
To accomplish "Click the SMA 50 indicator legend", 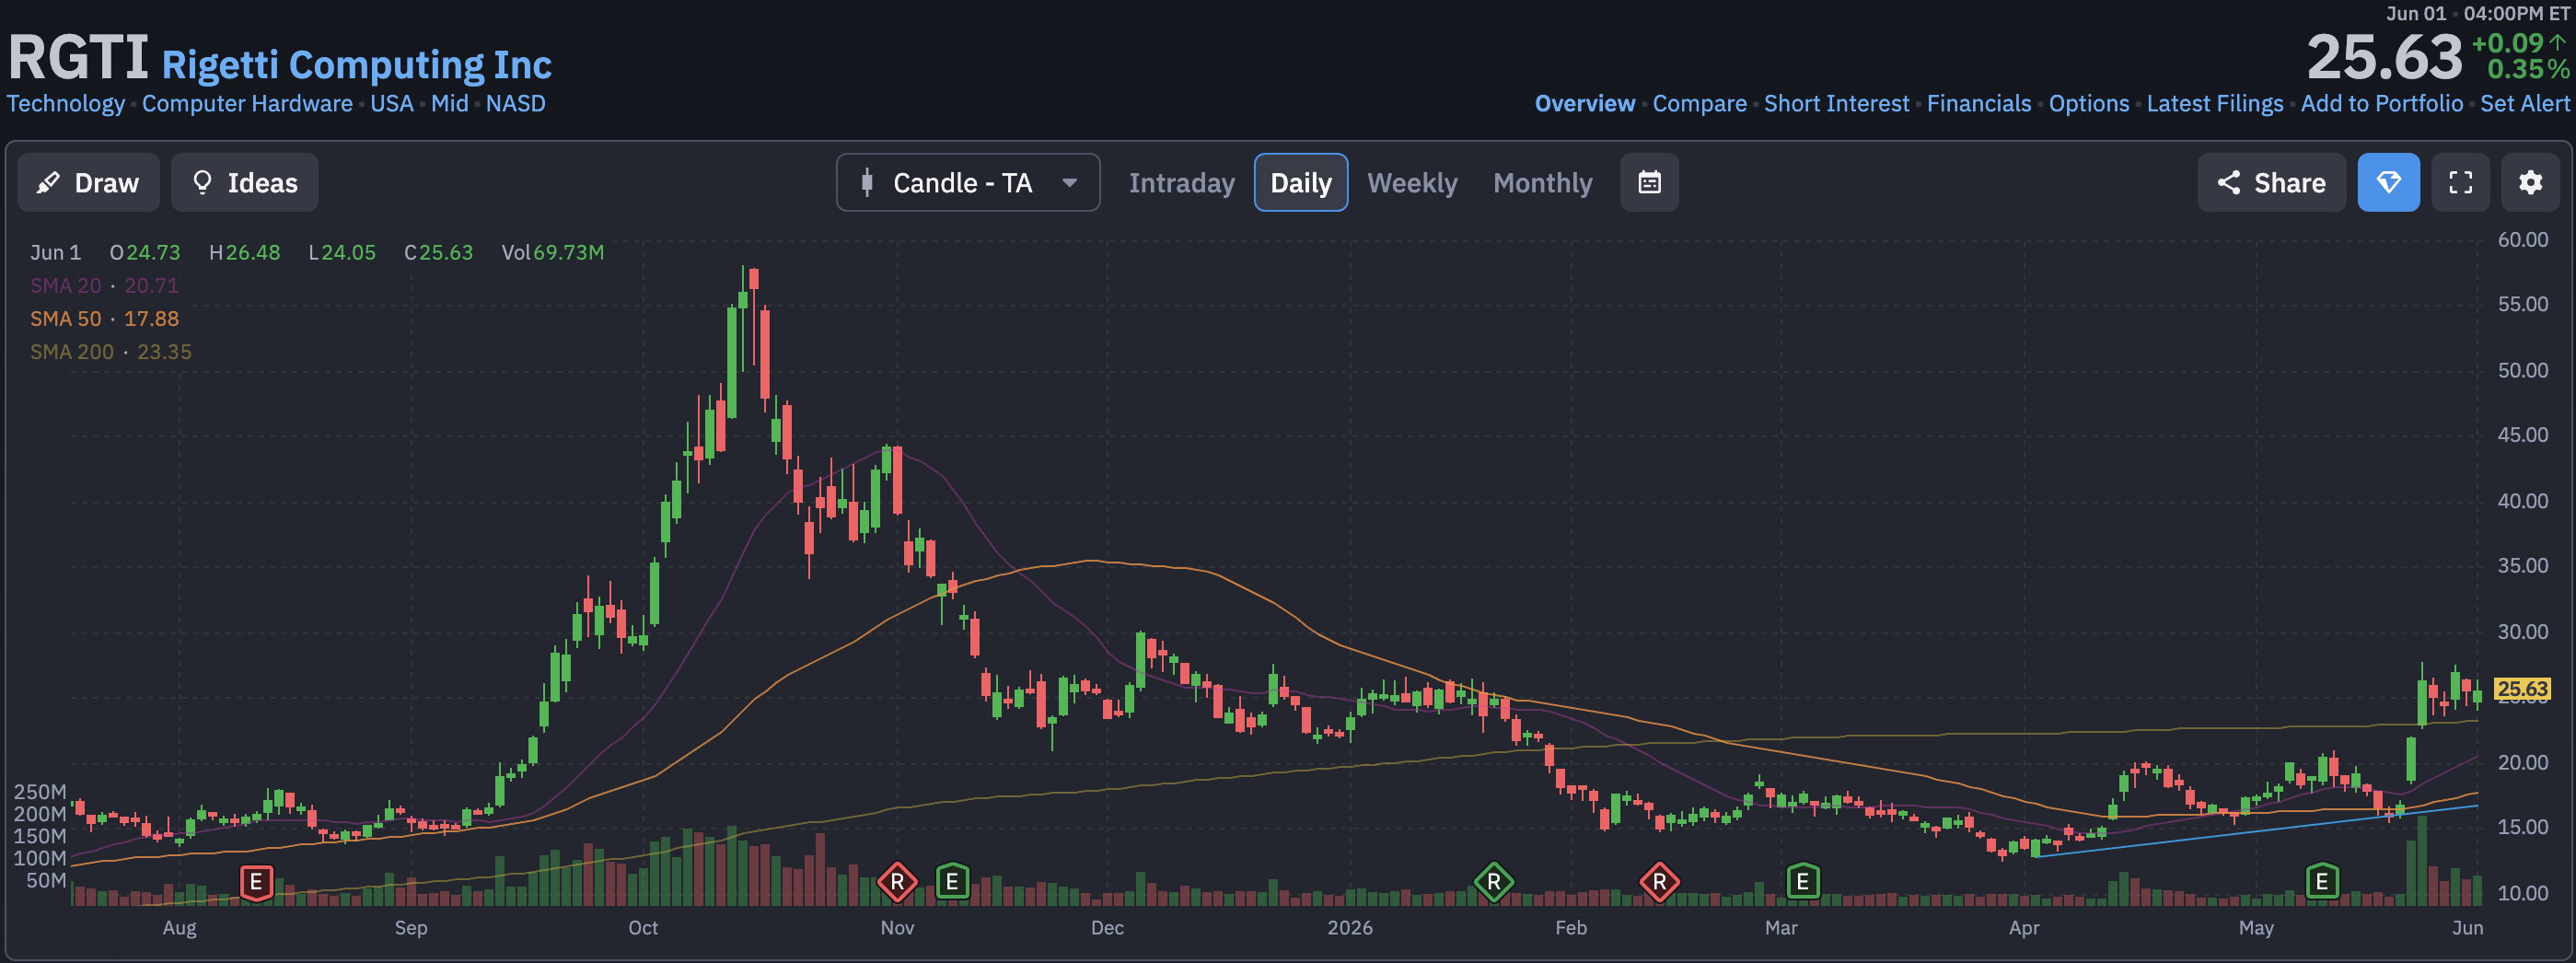I will [104, 319].
